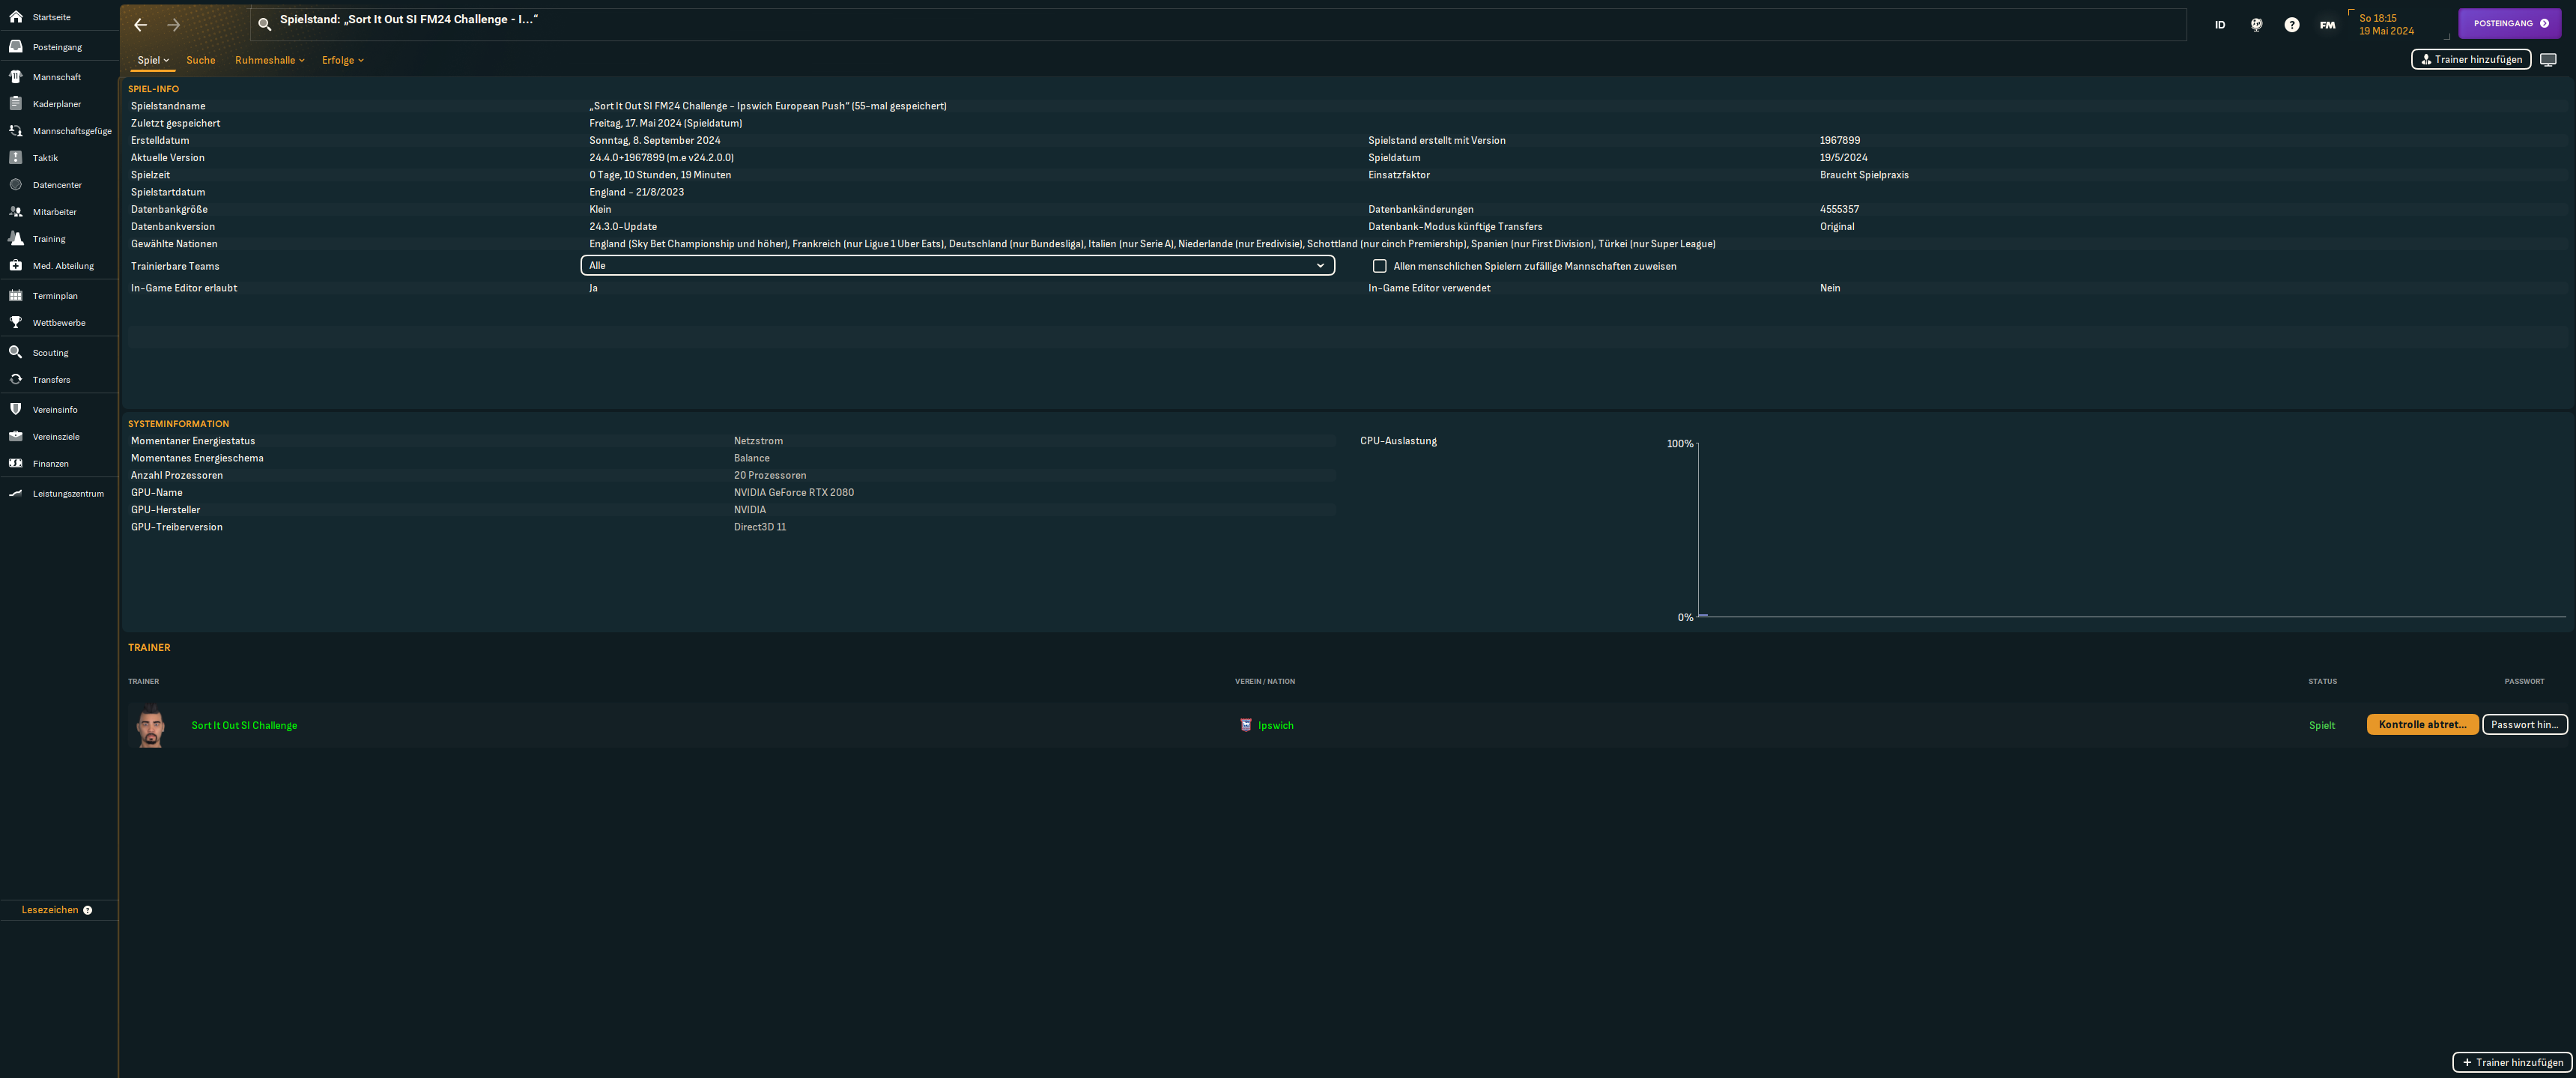
Task: Open the Ipswich club link
Action: (x=1275, y=726)
